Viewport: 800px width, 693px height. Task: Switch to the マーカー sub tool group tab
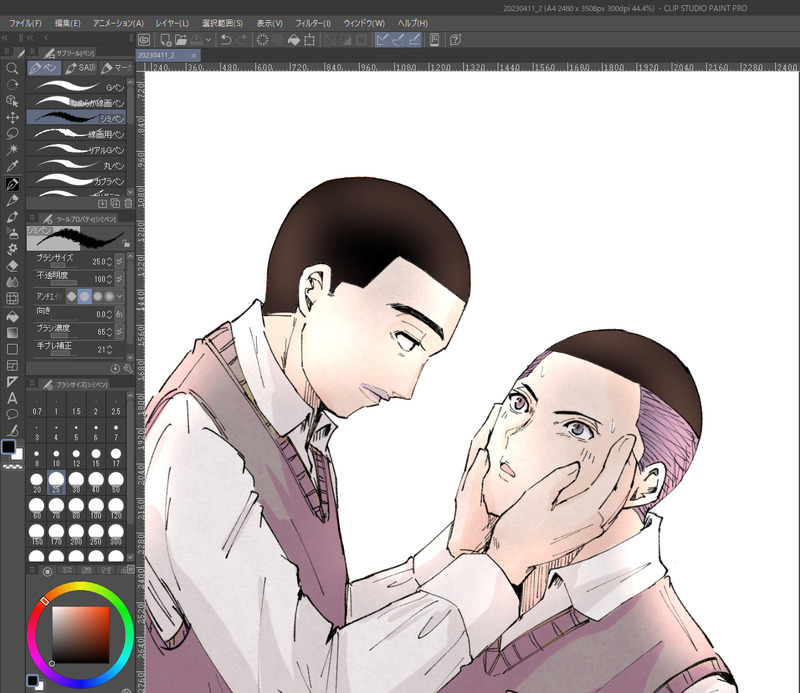[x=116, y=67]
